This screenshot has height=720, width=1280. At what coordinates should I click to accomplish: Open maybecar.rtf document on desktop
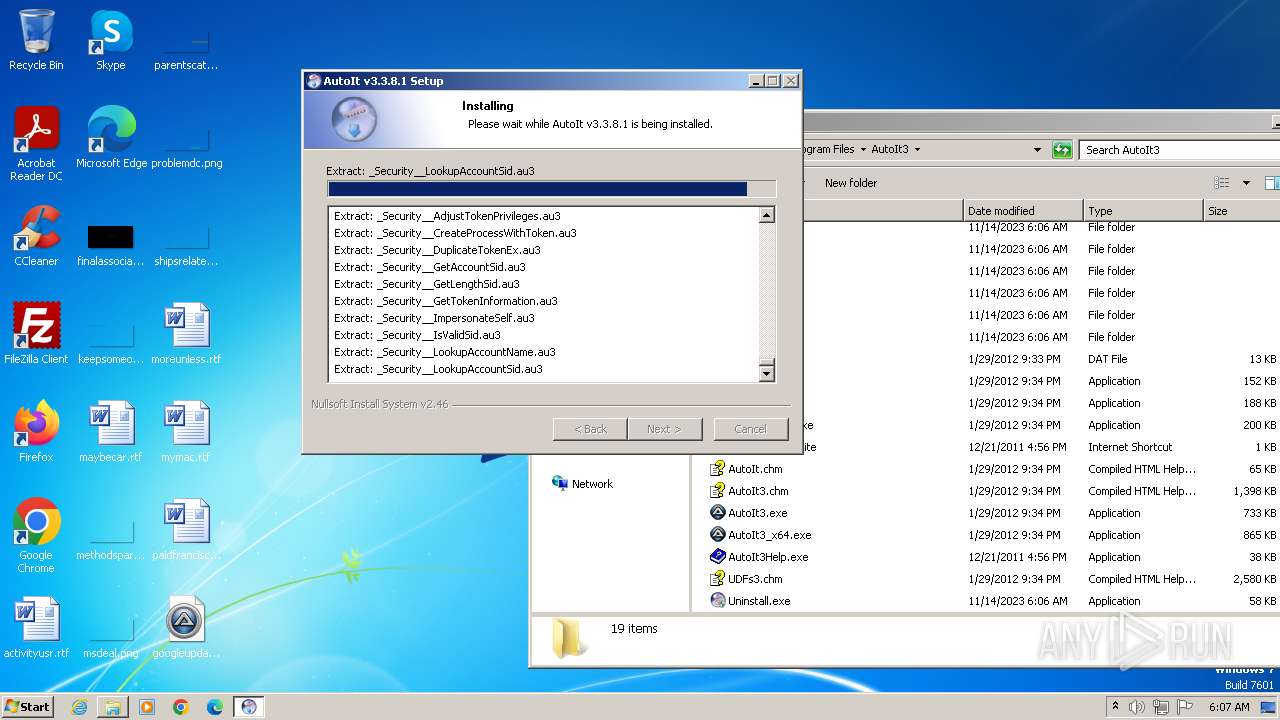[x=110, y=432]
